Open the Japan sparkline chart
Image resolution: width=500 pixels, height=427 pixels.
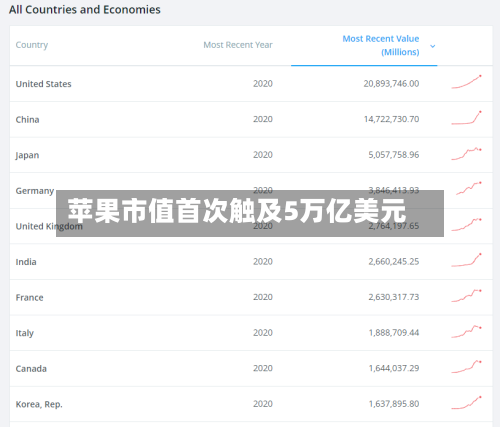467,153
